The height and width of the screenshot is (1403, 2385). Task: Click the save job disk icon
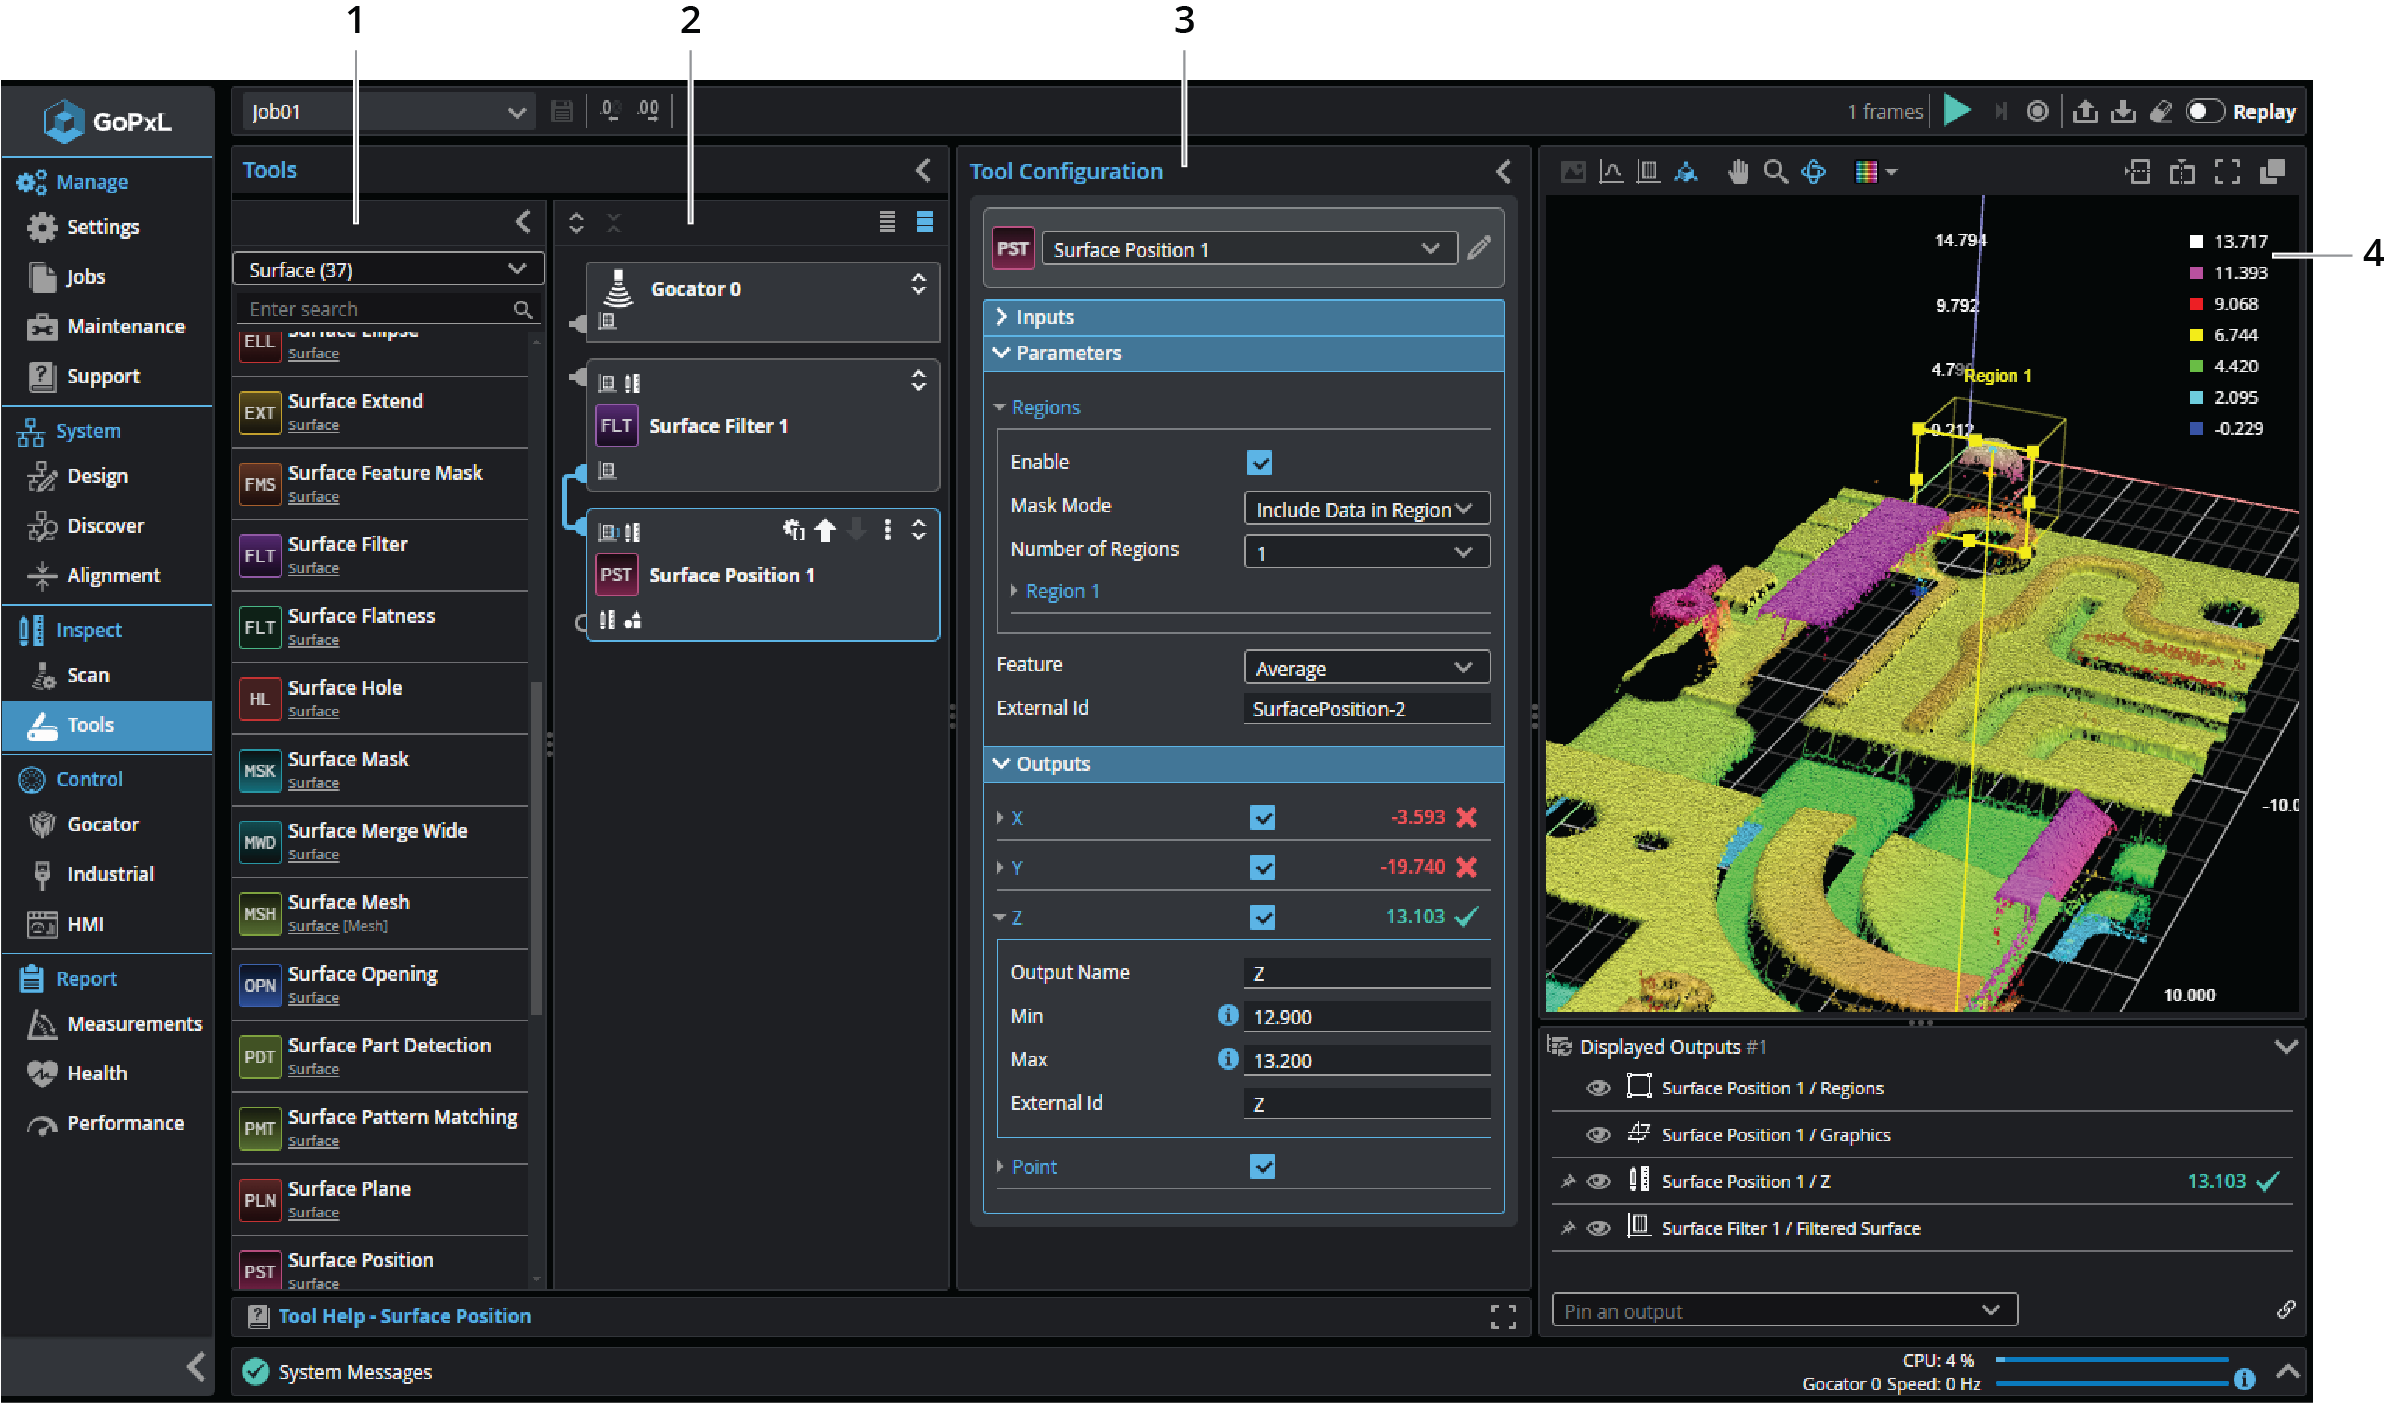[562, 112]
